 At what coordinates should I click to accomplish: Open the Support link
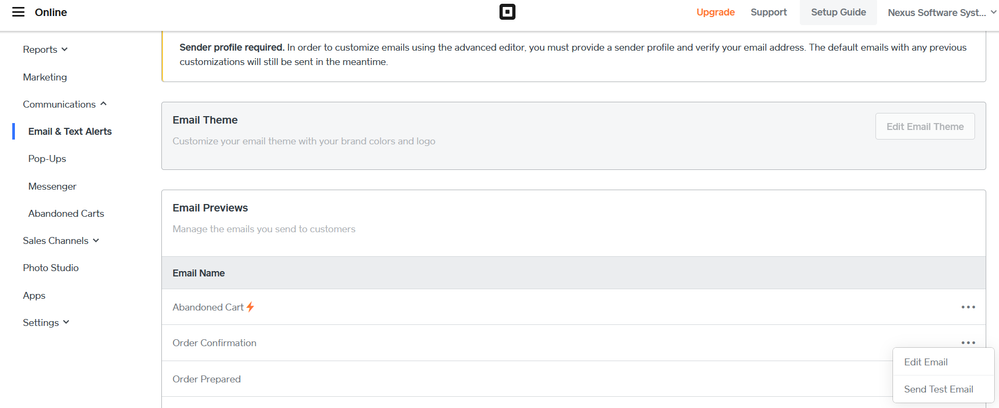coord(768,12)
